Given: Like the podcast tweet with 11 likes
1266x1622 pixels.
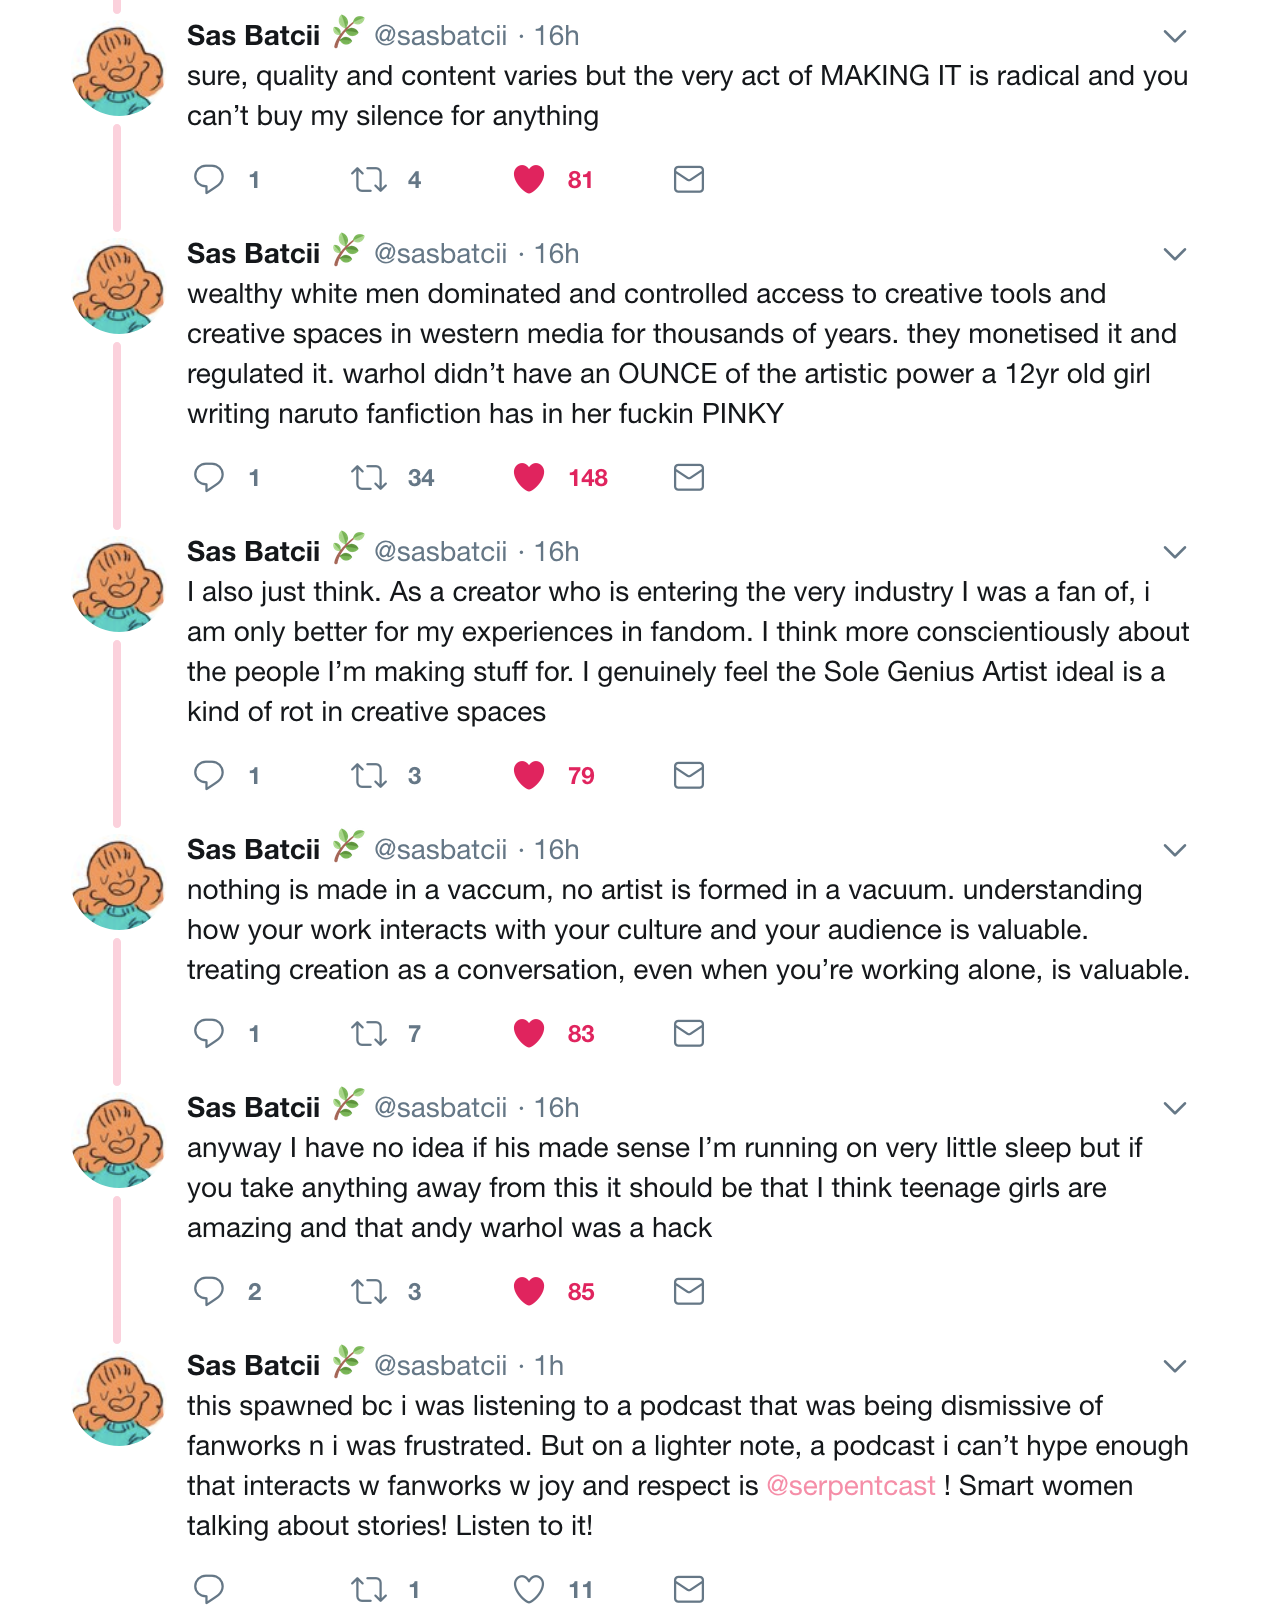Looking at the screenshot, I should tap(529, 1589).
